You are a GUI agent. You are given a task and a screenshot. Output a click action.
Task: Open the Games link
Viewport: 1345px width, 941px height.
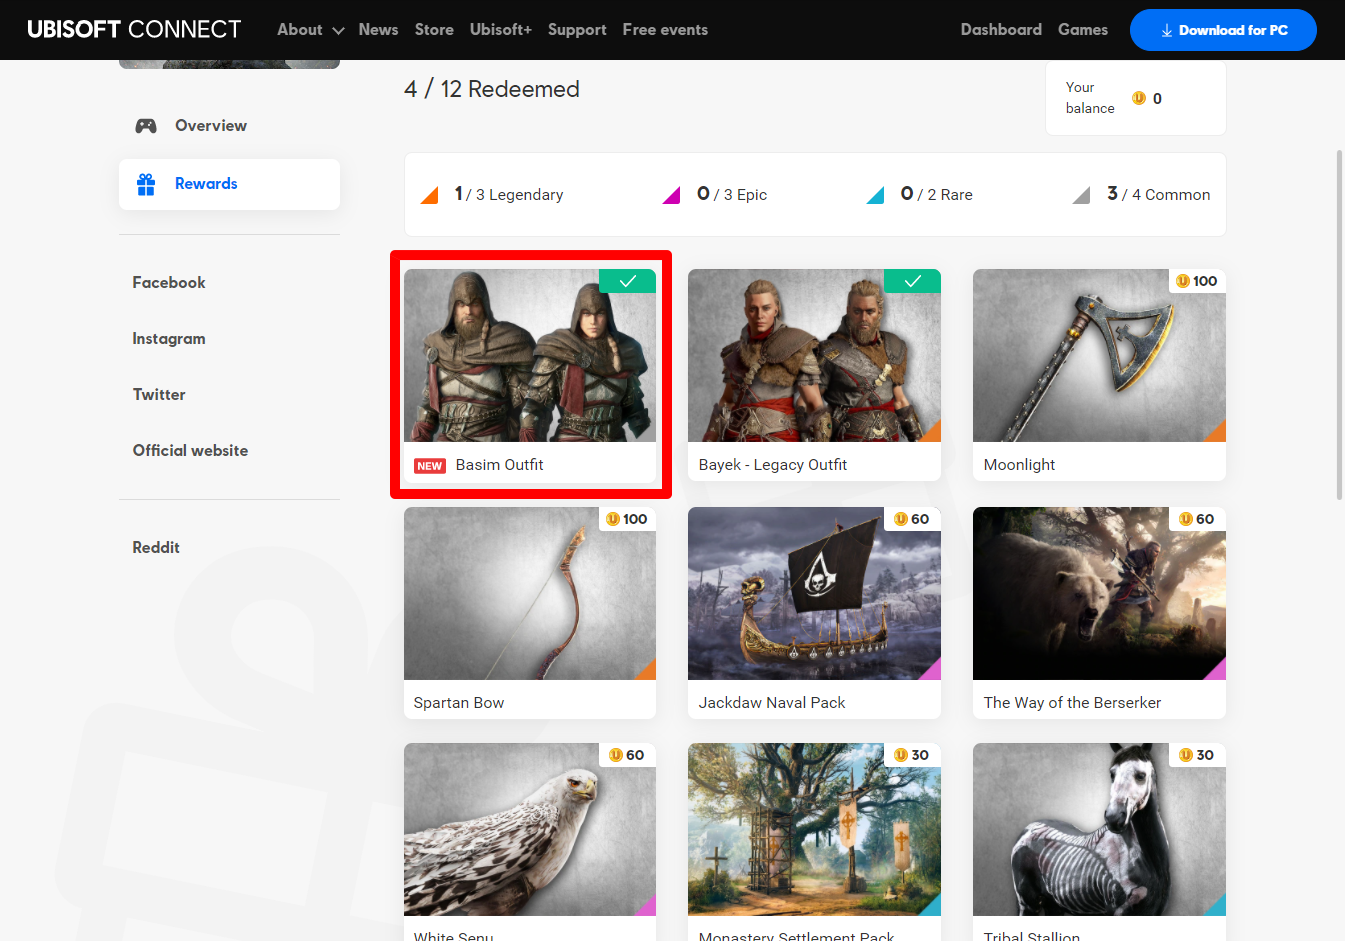click(1083, 30)
